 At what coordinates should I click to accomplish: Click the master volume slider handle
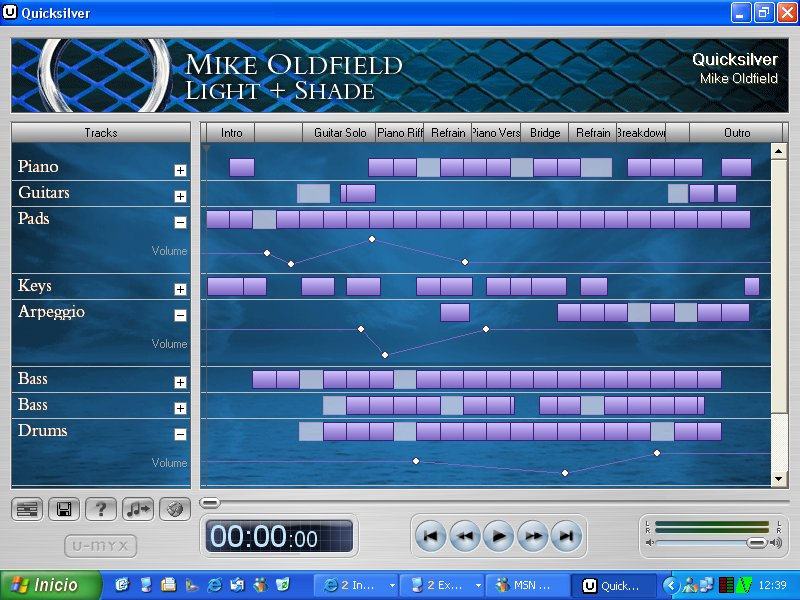click(x=756, y=542)
